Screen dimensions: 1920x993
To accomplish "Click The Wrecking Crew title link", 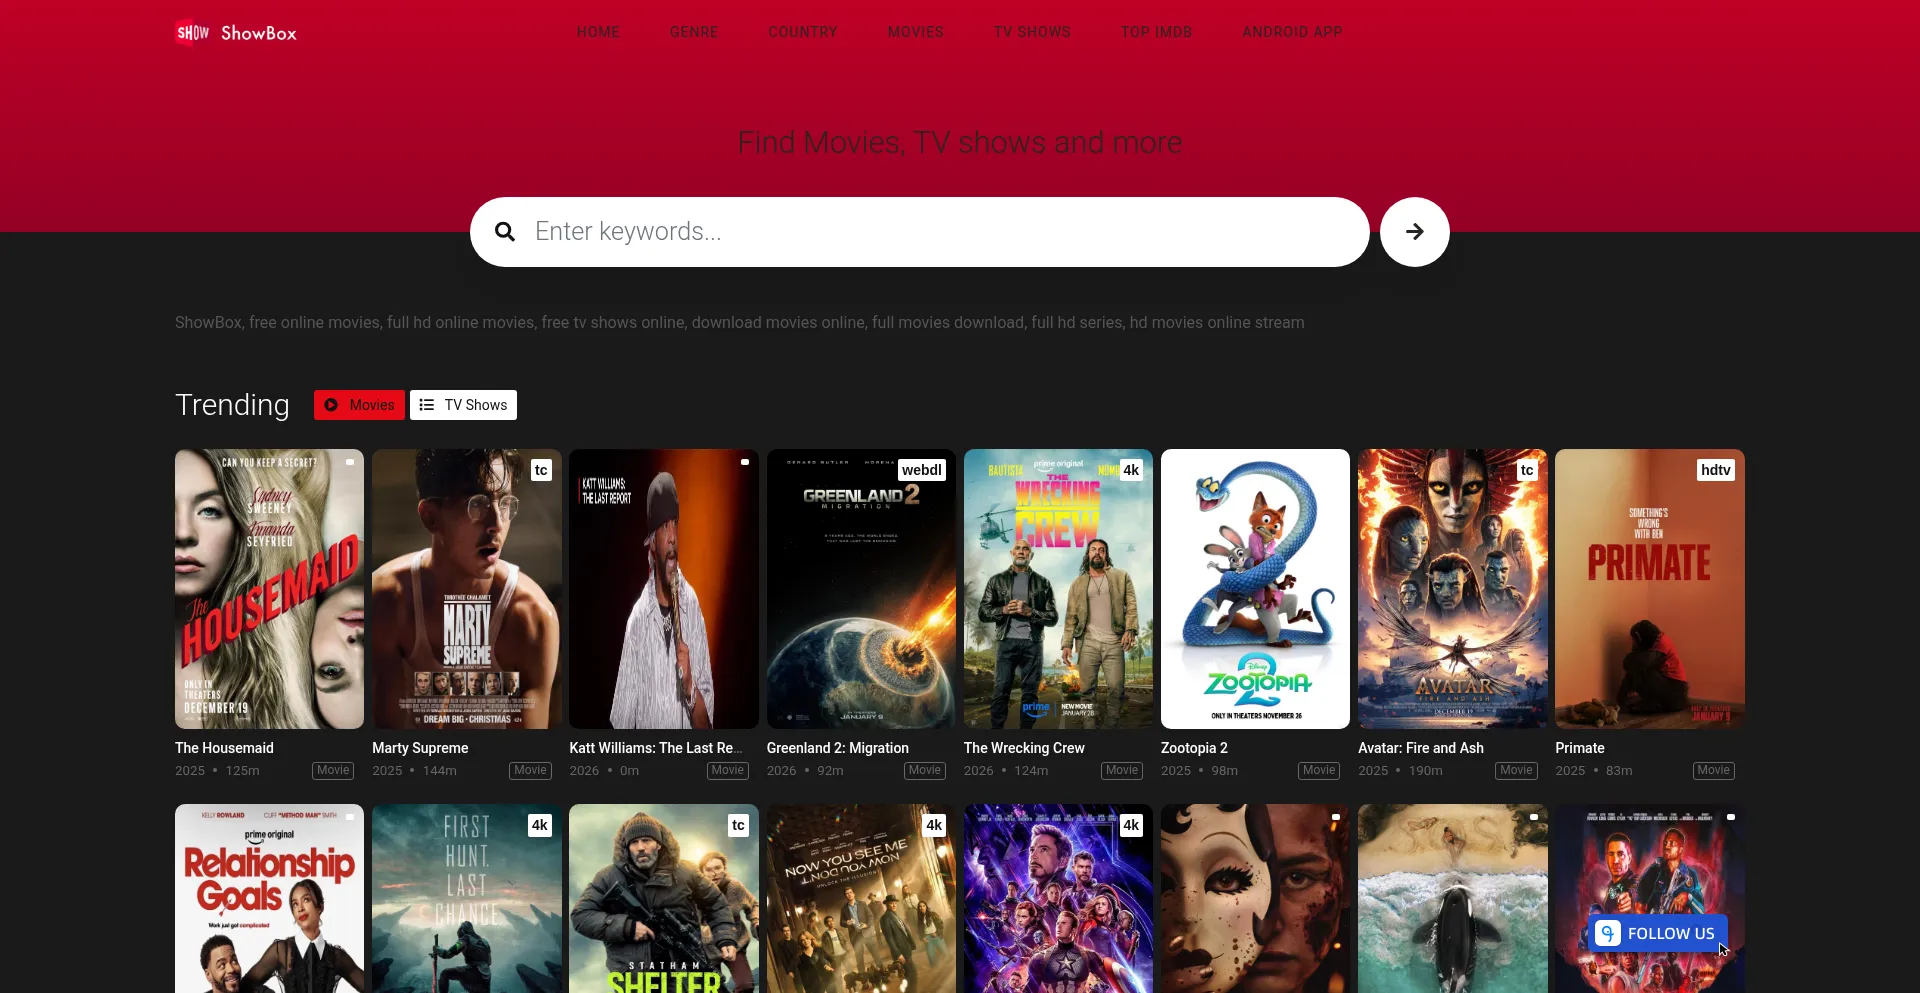I will tap(1024, 748).
